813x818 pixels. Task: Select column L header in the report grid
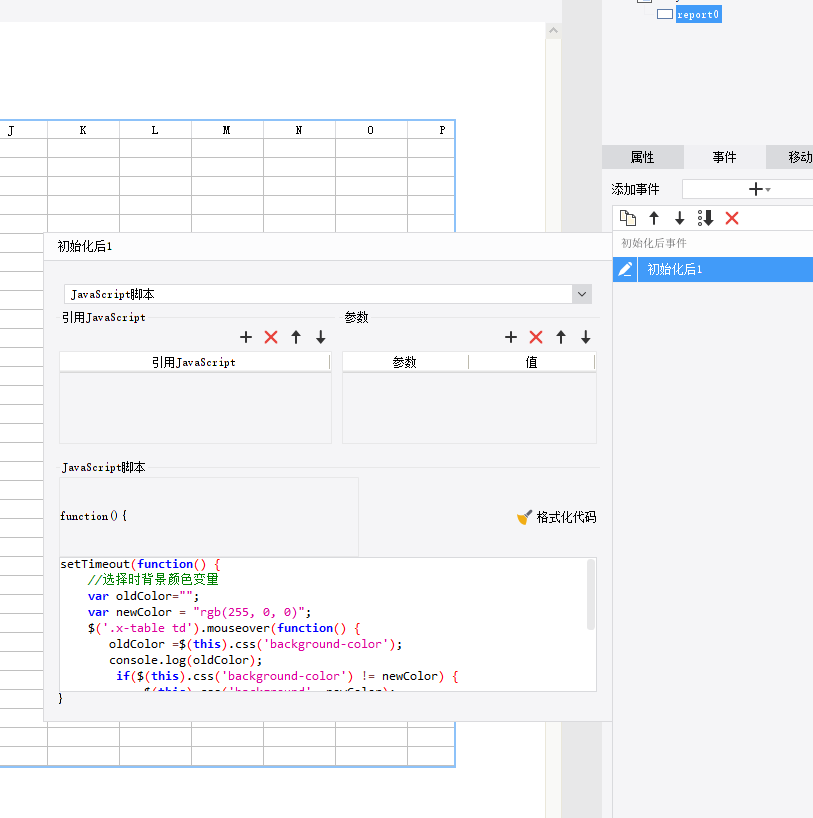[x=155, y=130]
